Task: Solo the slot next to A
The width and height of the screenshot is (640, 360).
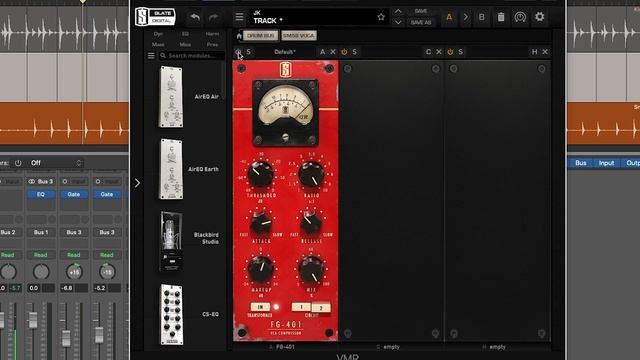Action: 354,52
